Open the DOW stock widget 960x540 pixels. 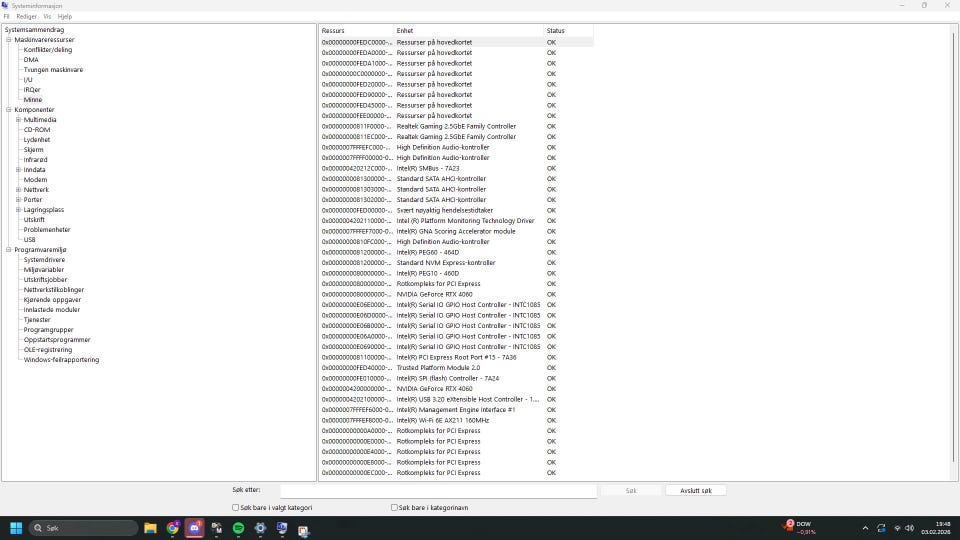click(800, 528)
